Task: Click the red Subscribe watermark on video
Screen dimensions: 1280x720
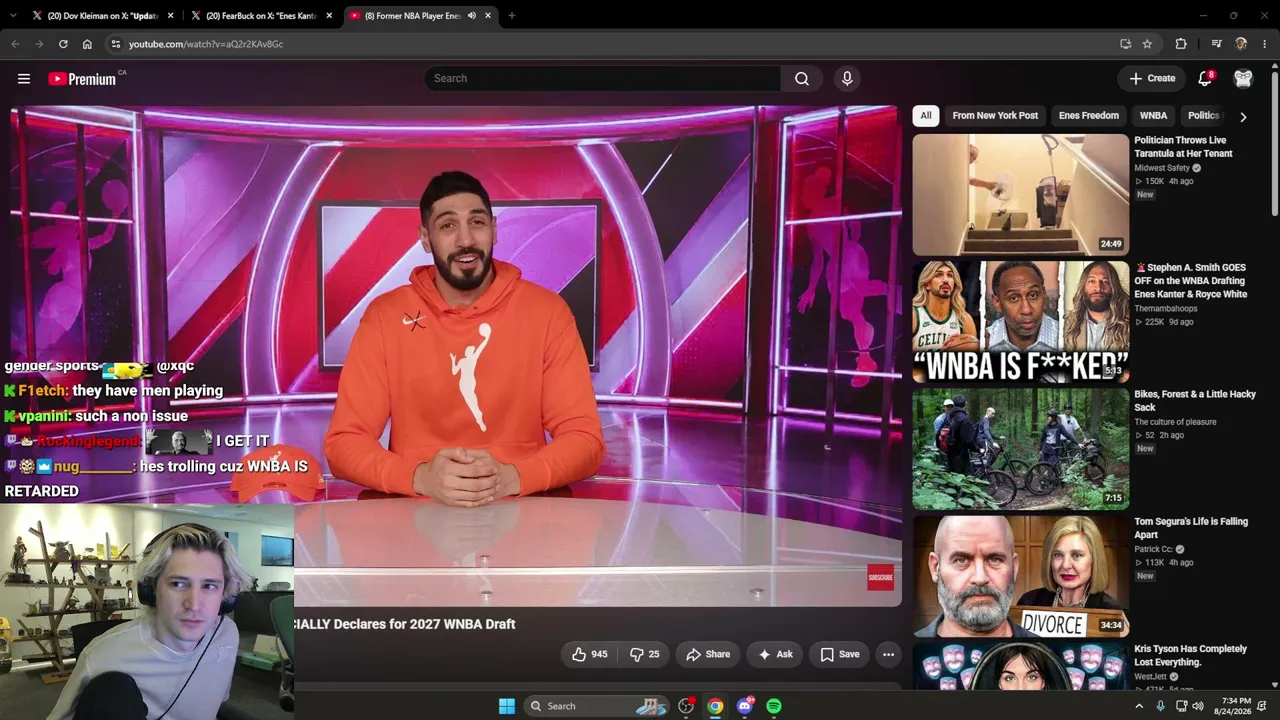Action: (x=880, y=577)
